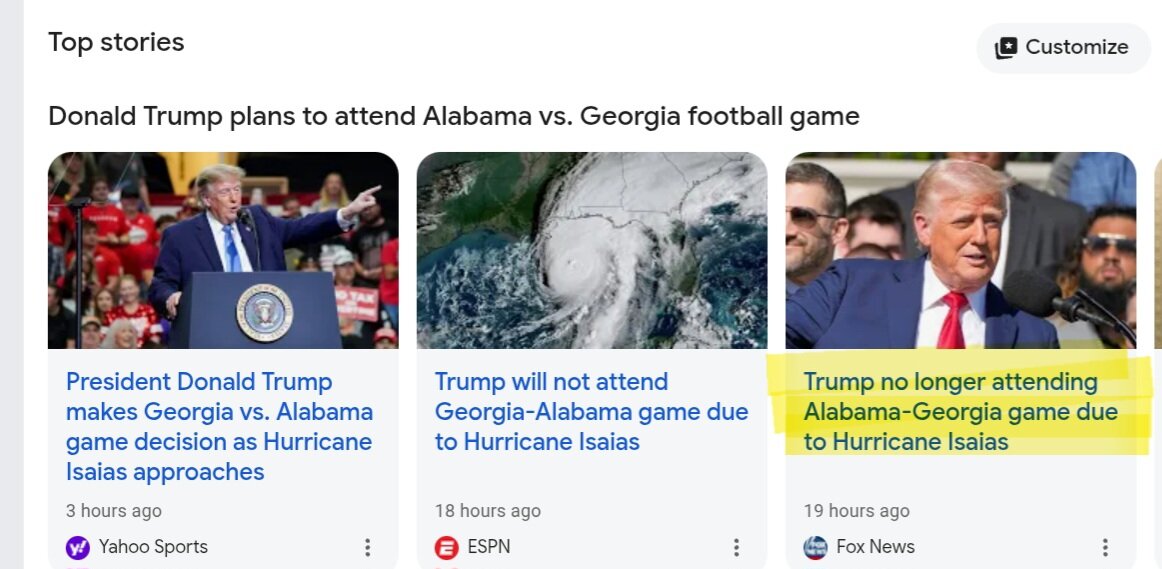
Task: Open Yahoo Sports headline about game decision
Action: (219, 427)
